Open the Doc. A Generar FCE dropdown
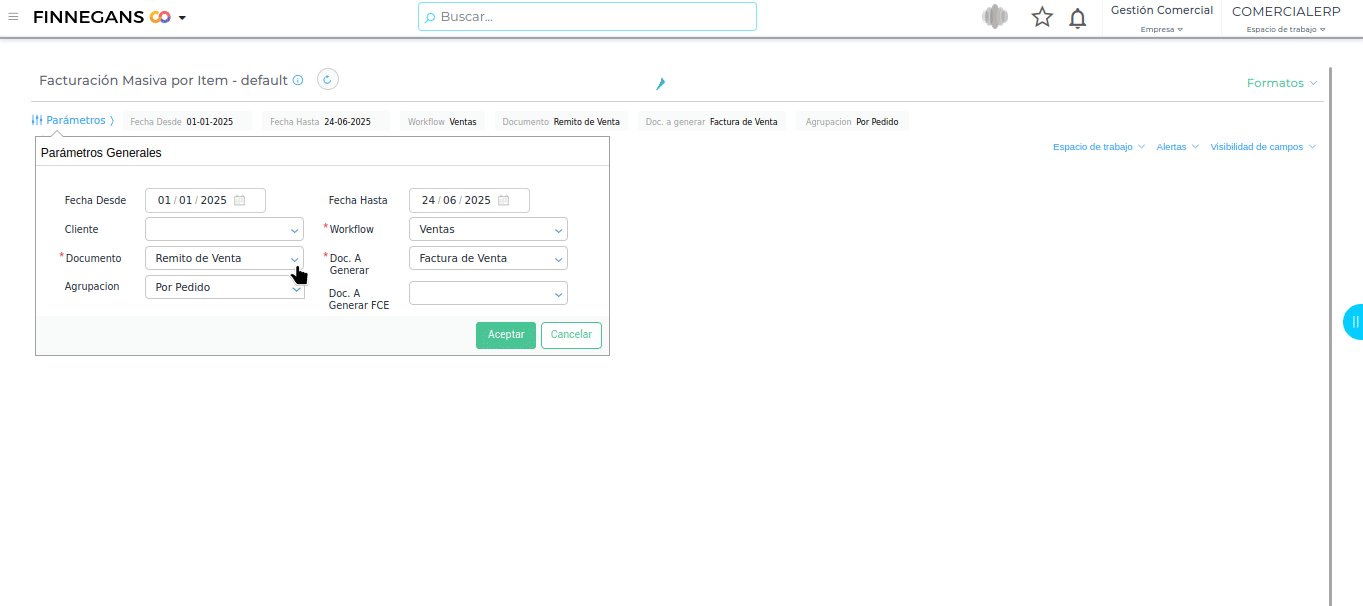 click(488, 293)
